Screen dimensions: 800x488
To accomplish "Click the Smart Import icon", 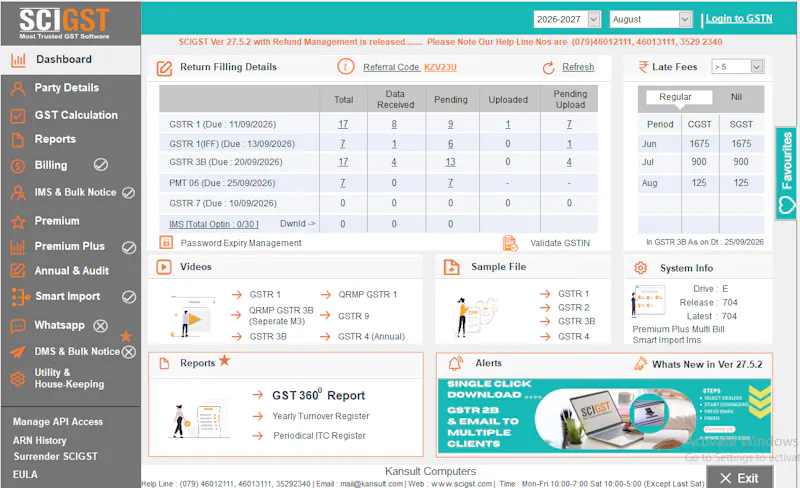I will click(x=18, y=297).
